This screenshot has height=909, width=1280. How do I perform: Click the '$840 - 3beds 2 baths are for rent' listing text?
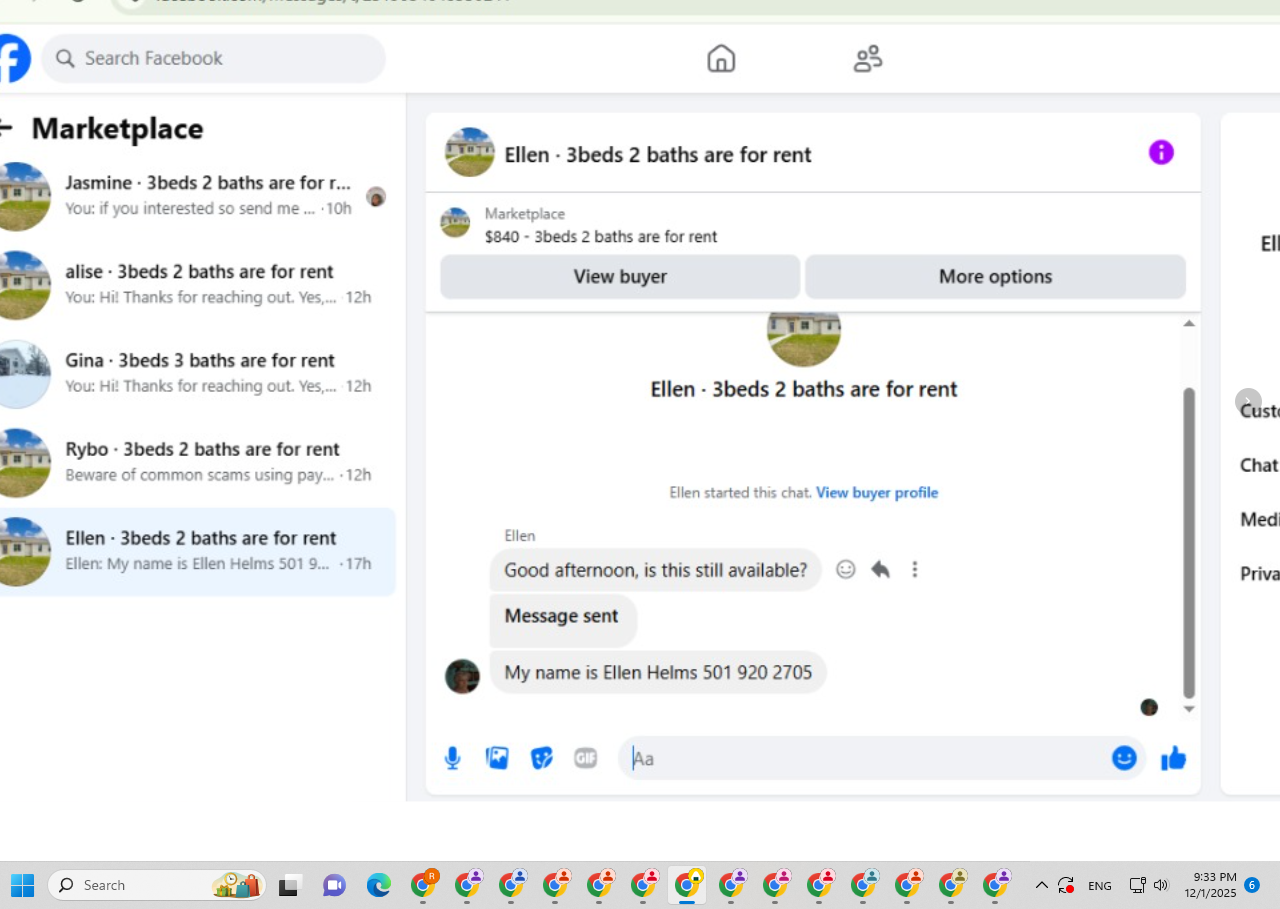601,237
